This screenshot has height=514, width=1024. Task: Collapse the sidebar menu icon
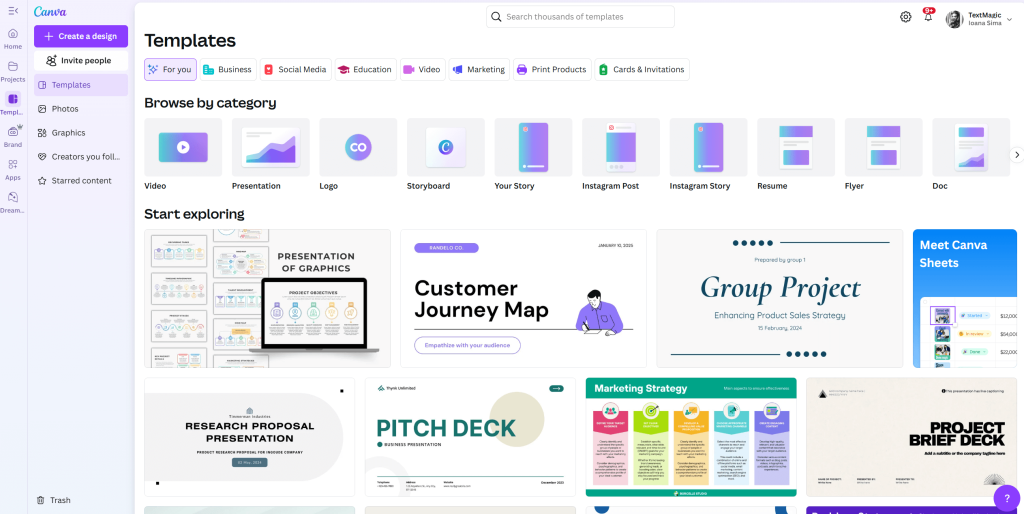click(x=13, y=11)
